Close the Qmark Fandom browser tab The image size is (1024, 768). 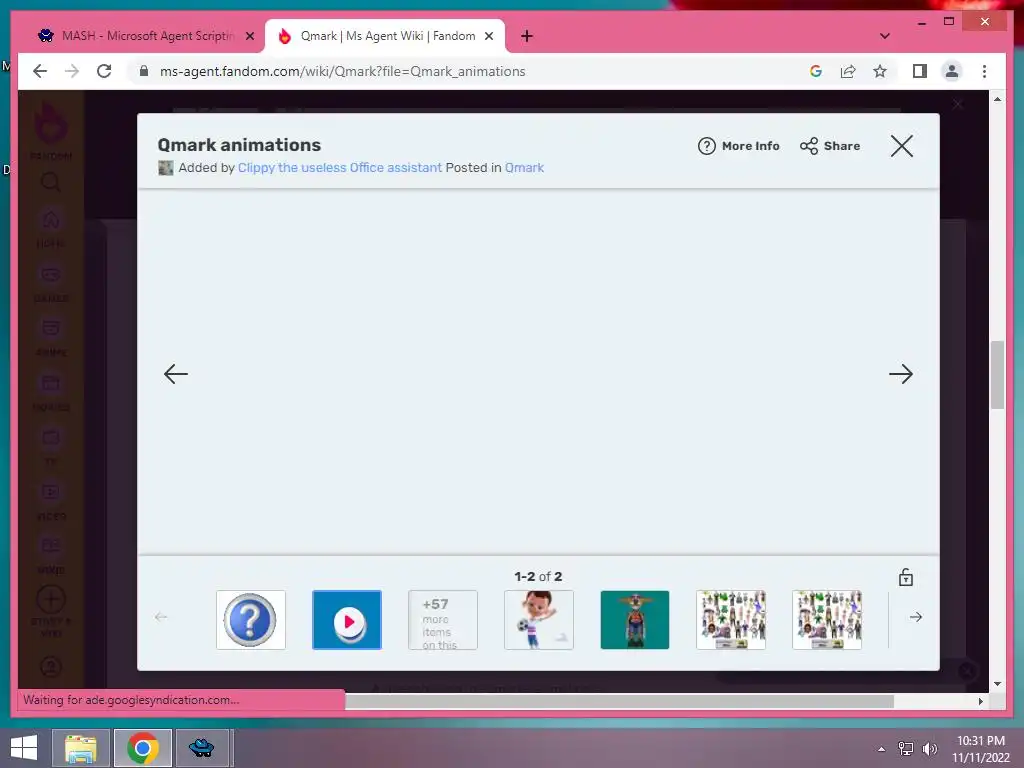[x=488, y=37]
